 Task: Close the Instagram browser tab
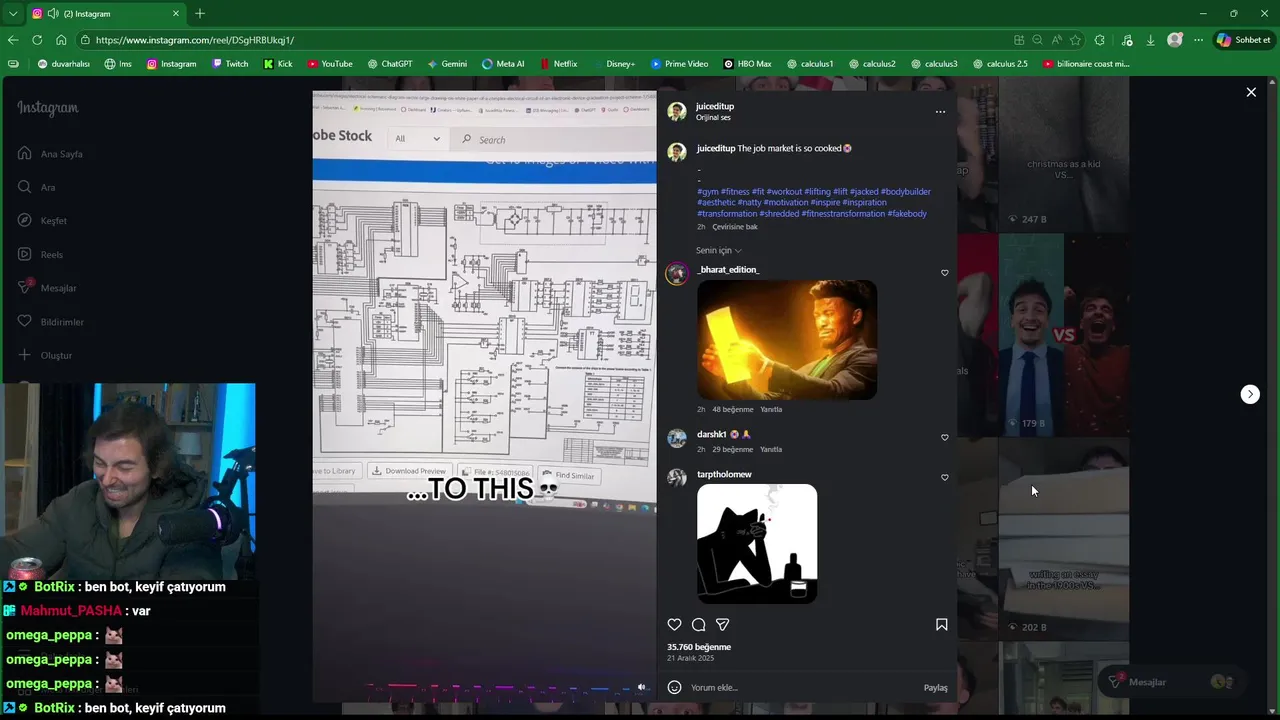[176, 13]
